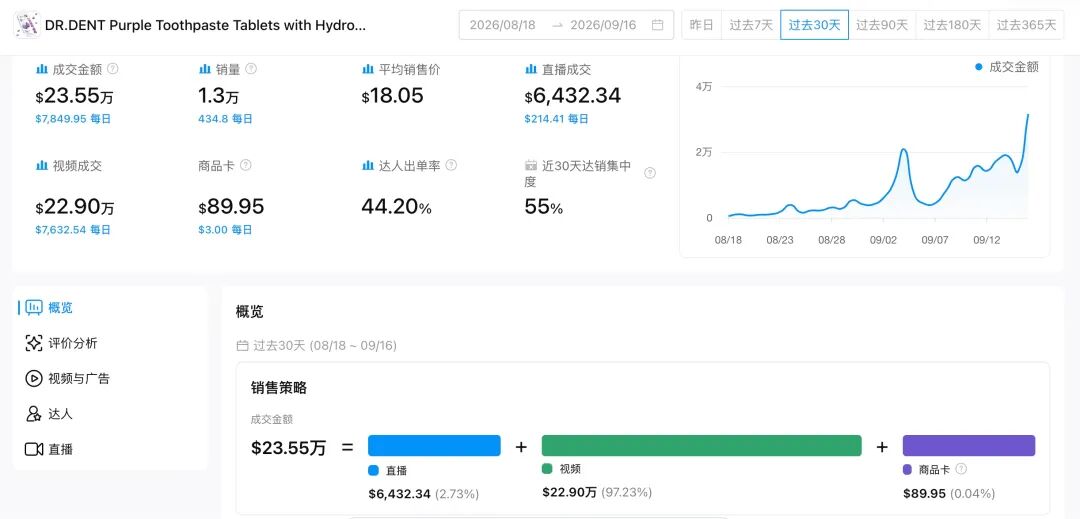Click the bar chart icon beside 平均销售价

tap(368, 69)
